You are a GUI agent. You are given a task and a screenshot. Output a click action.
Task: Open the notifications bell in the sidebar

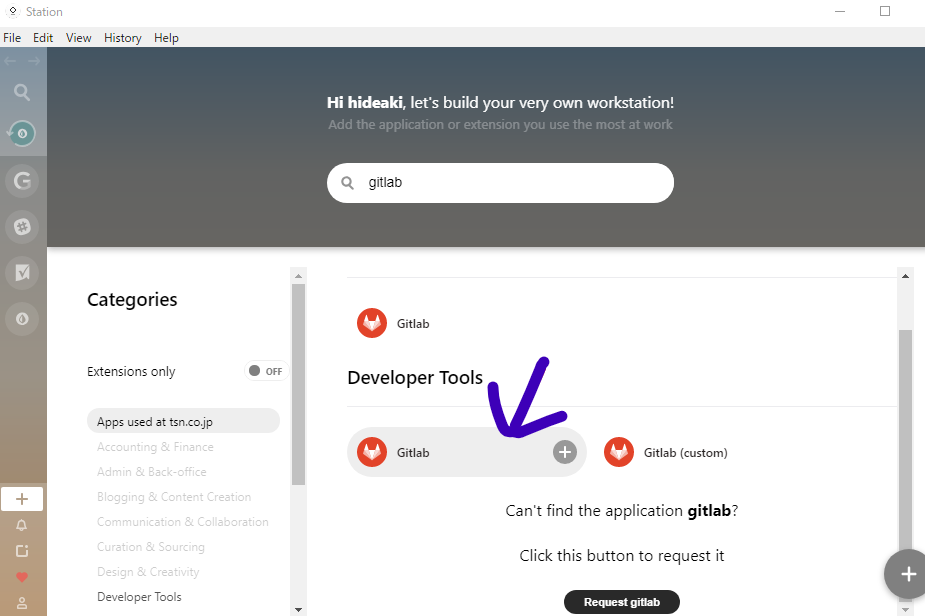22,525
